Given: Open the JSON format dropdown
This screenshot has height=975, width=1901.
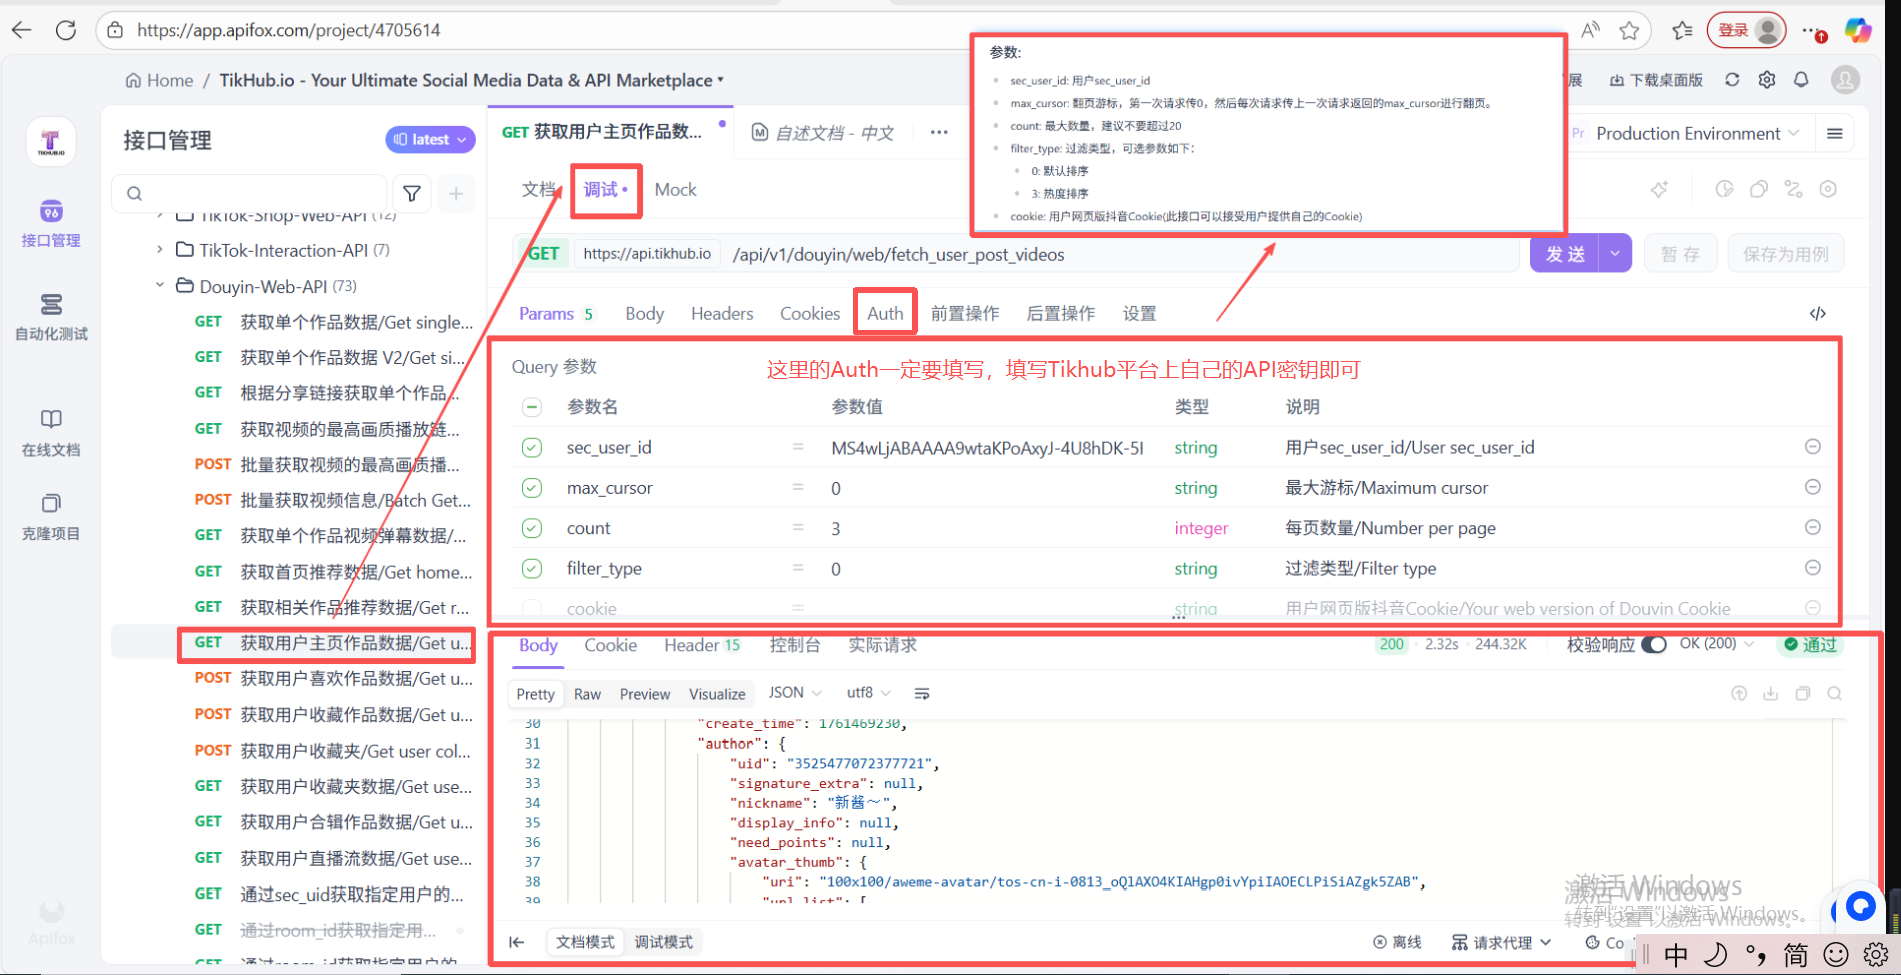Looking at the screenshot, I should tap(794, 693).
